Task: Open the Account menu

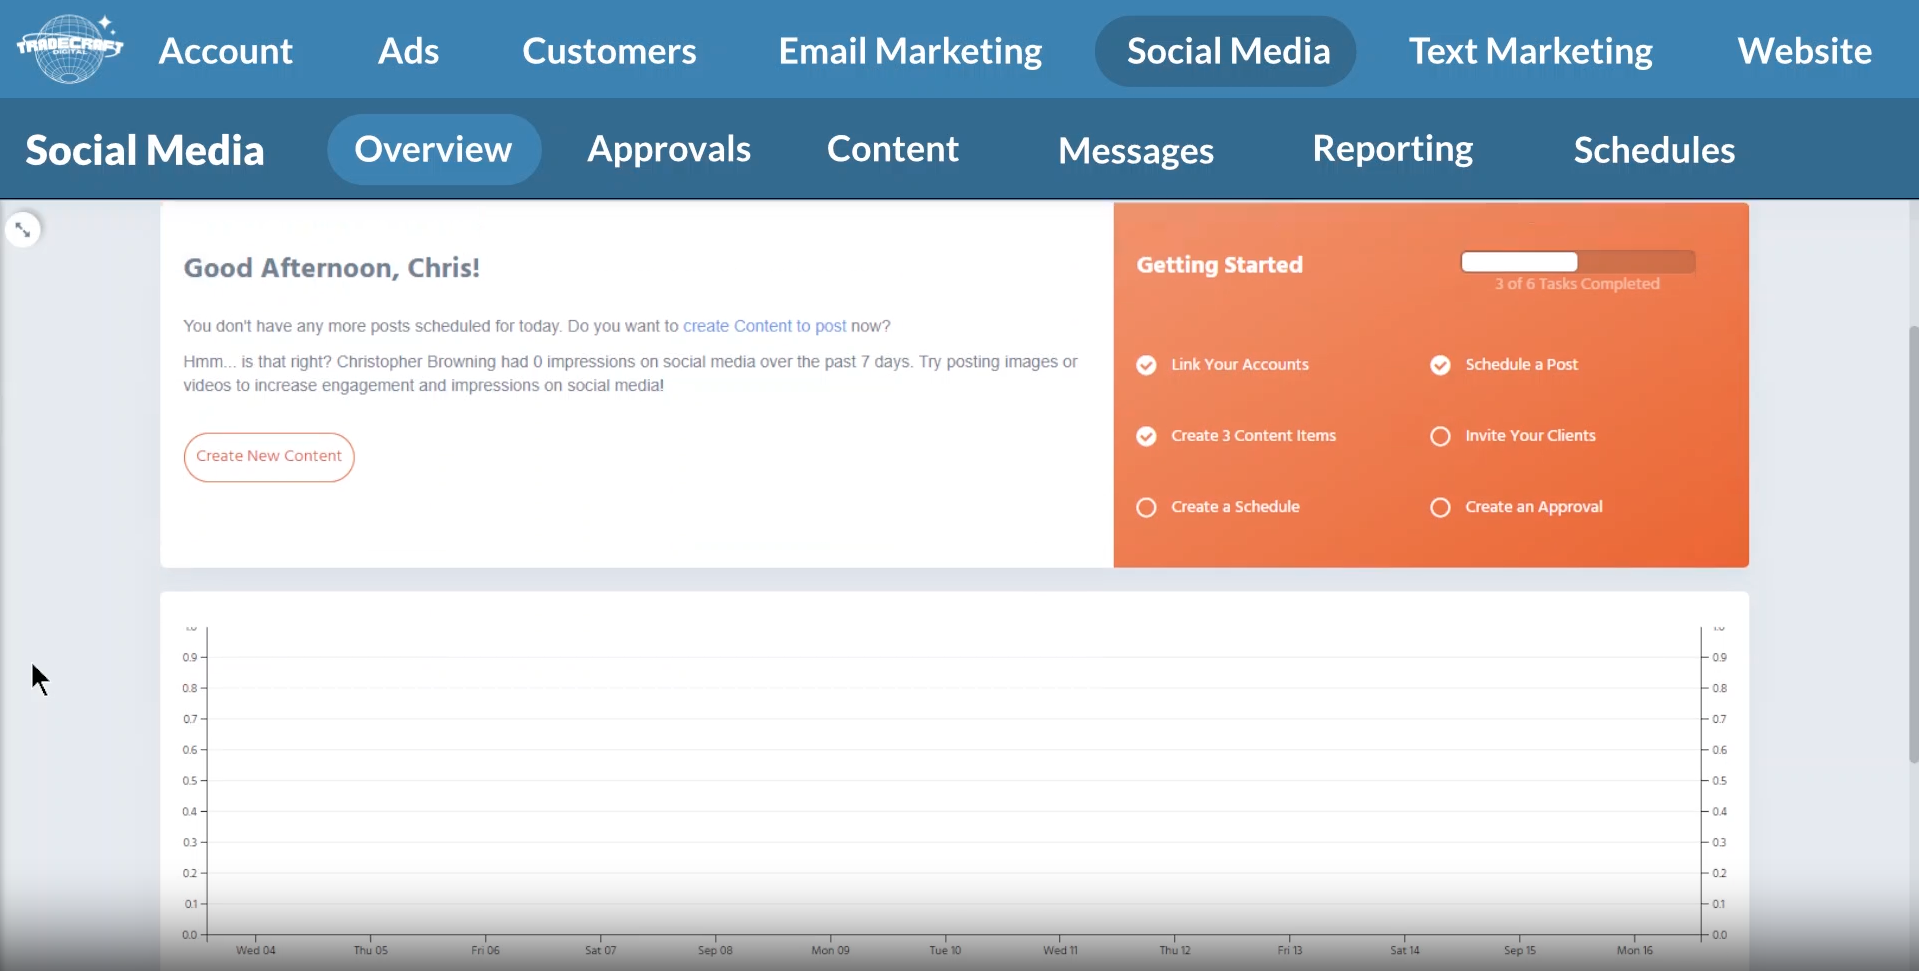Action: pyautogui.click(x=226, y=51)
